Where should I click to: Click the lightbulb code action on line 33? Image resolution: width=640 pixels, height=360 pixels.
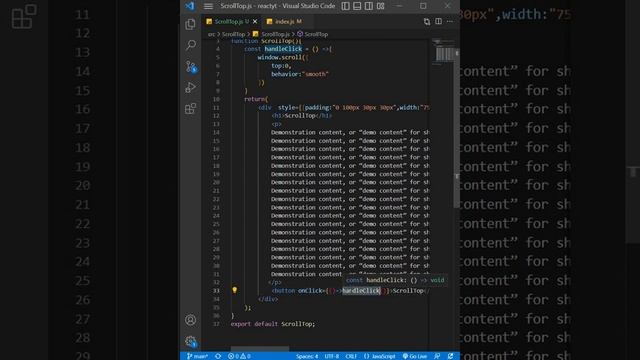235,290
